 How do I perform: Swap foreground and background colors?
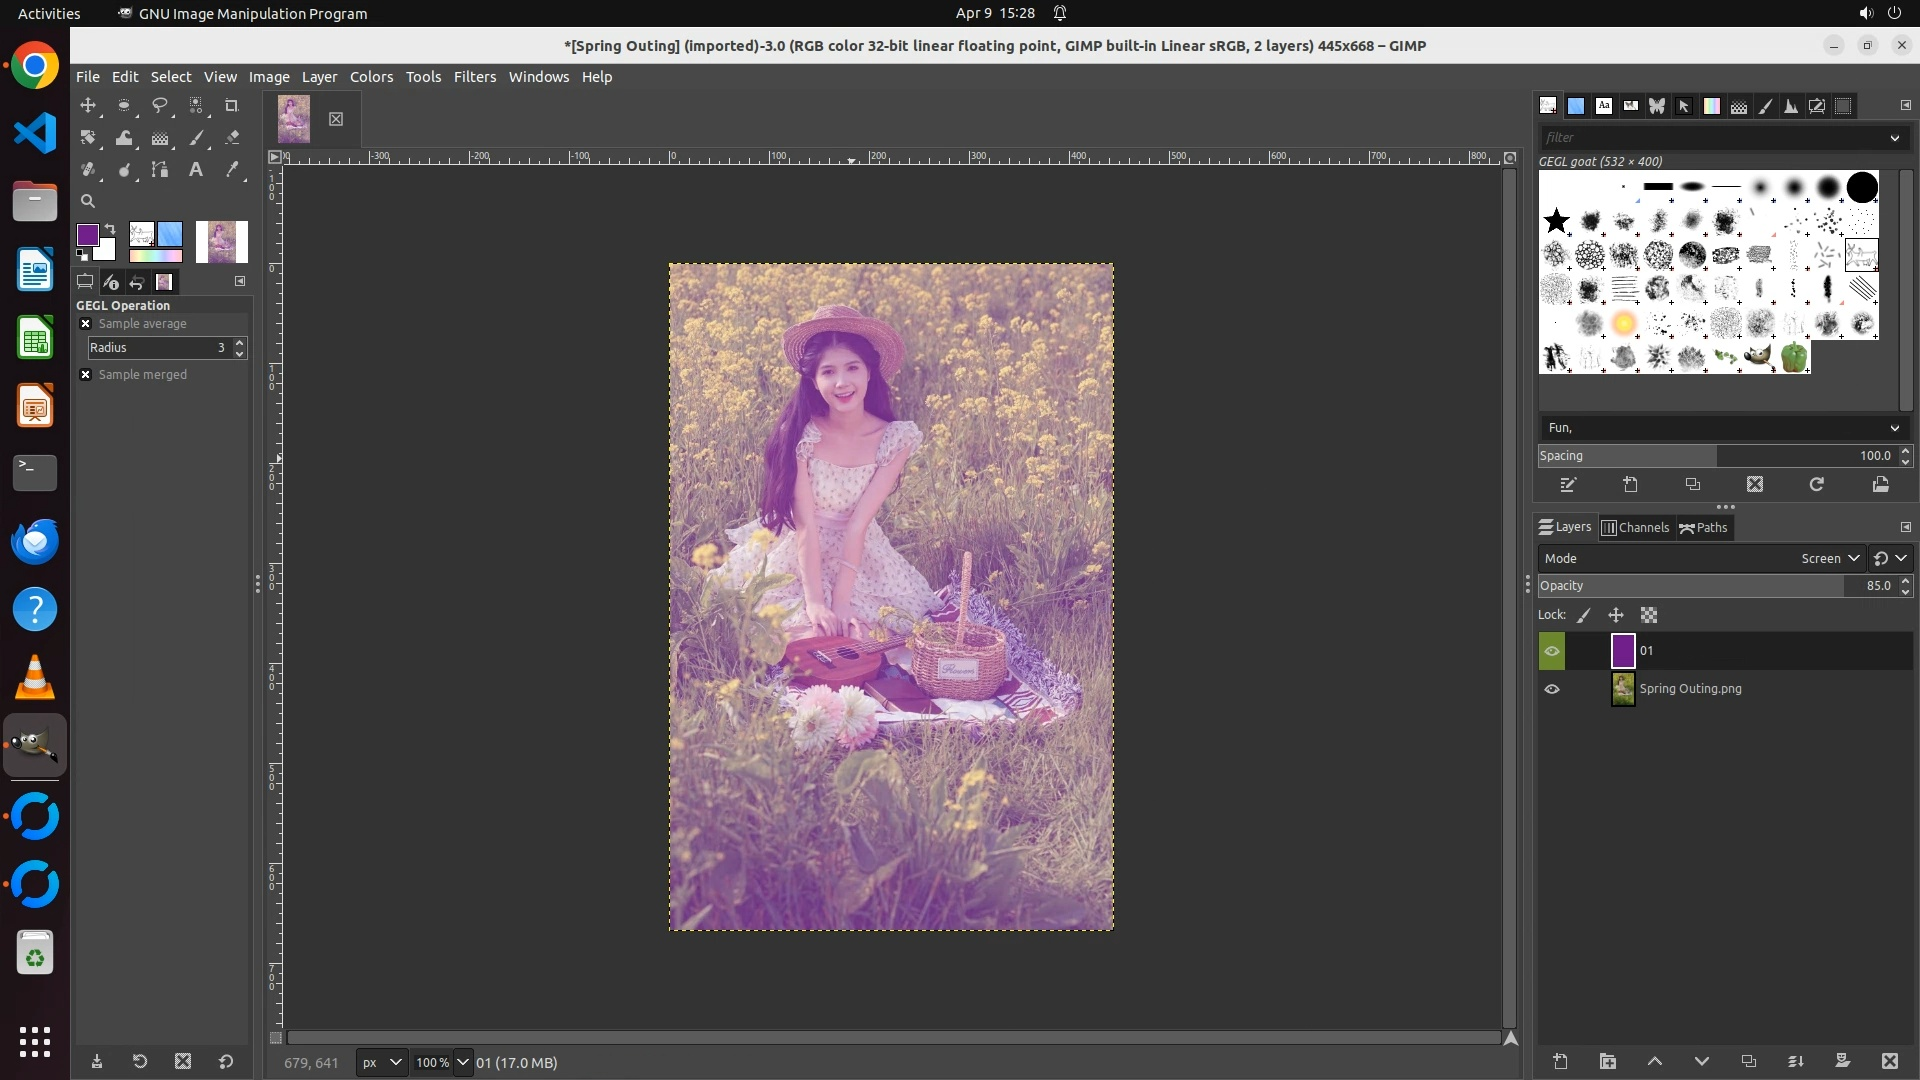(110, 229)
